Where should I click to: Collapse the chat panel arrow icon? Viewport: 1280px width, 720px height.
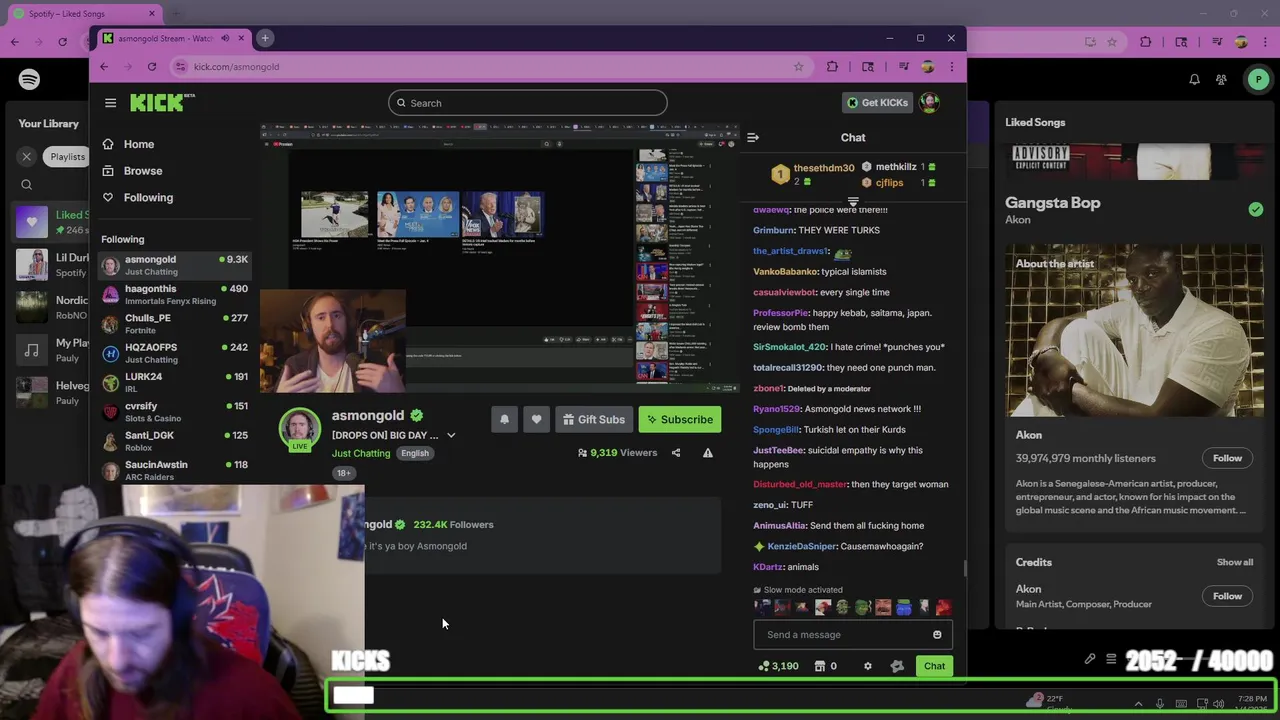click(753, 137)
